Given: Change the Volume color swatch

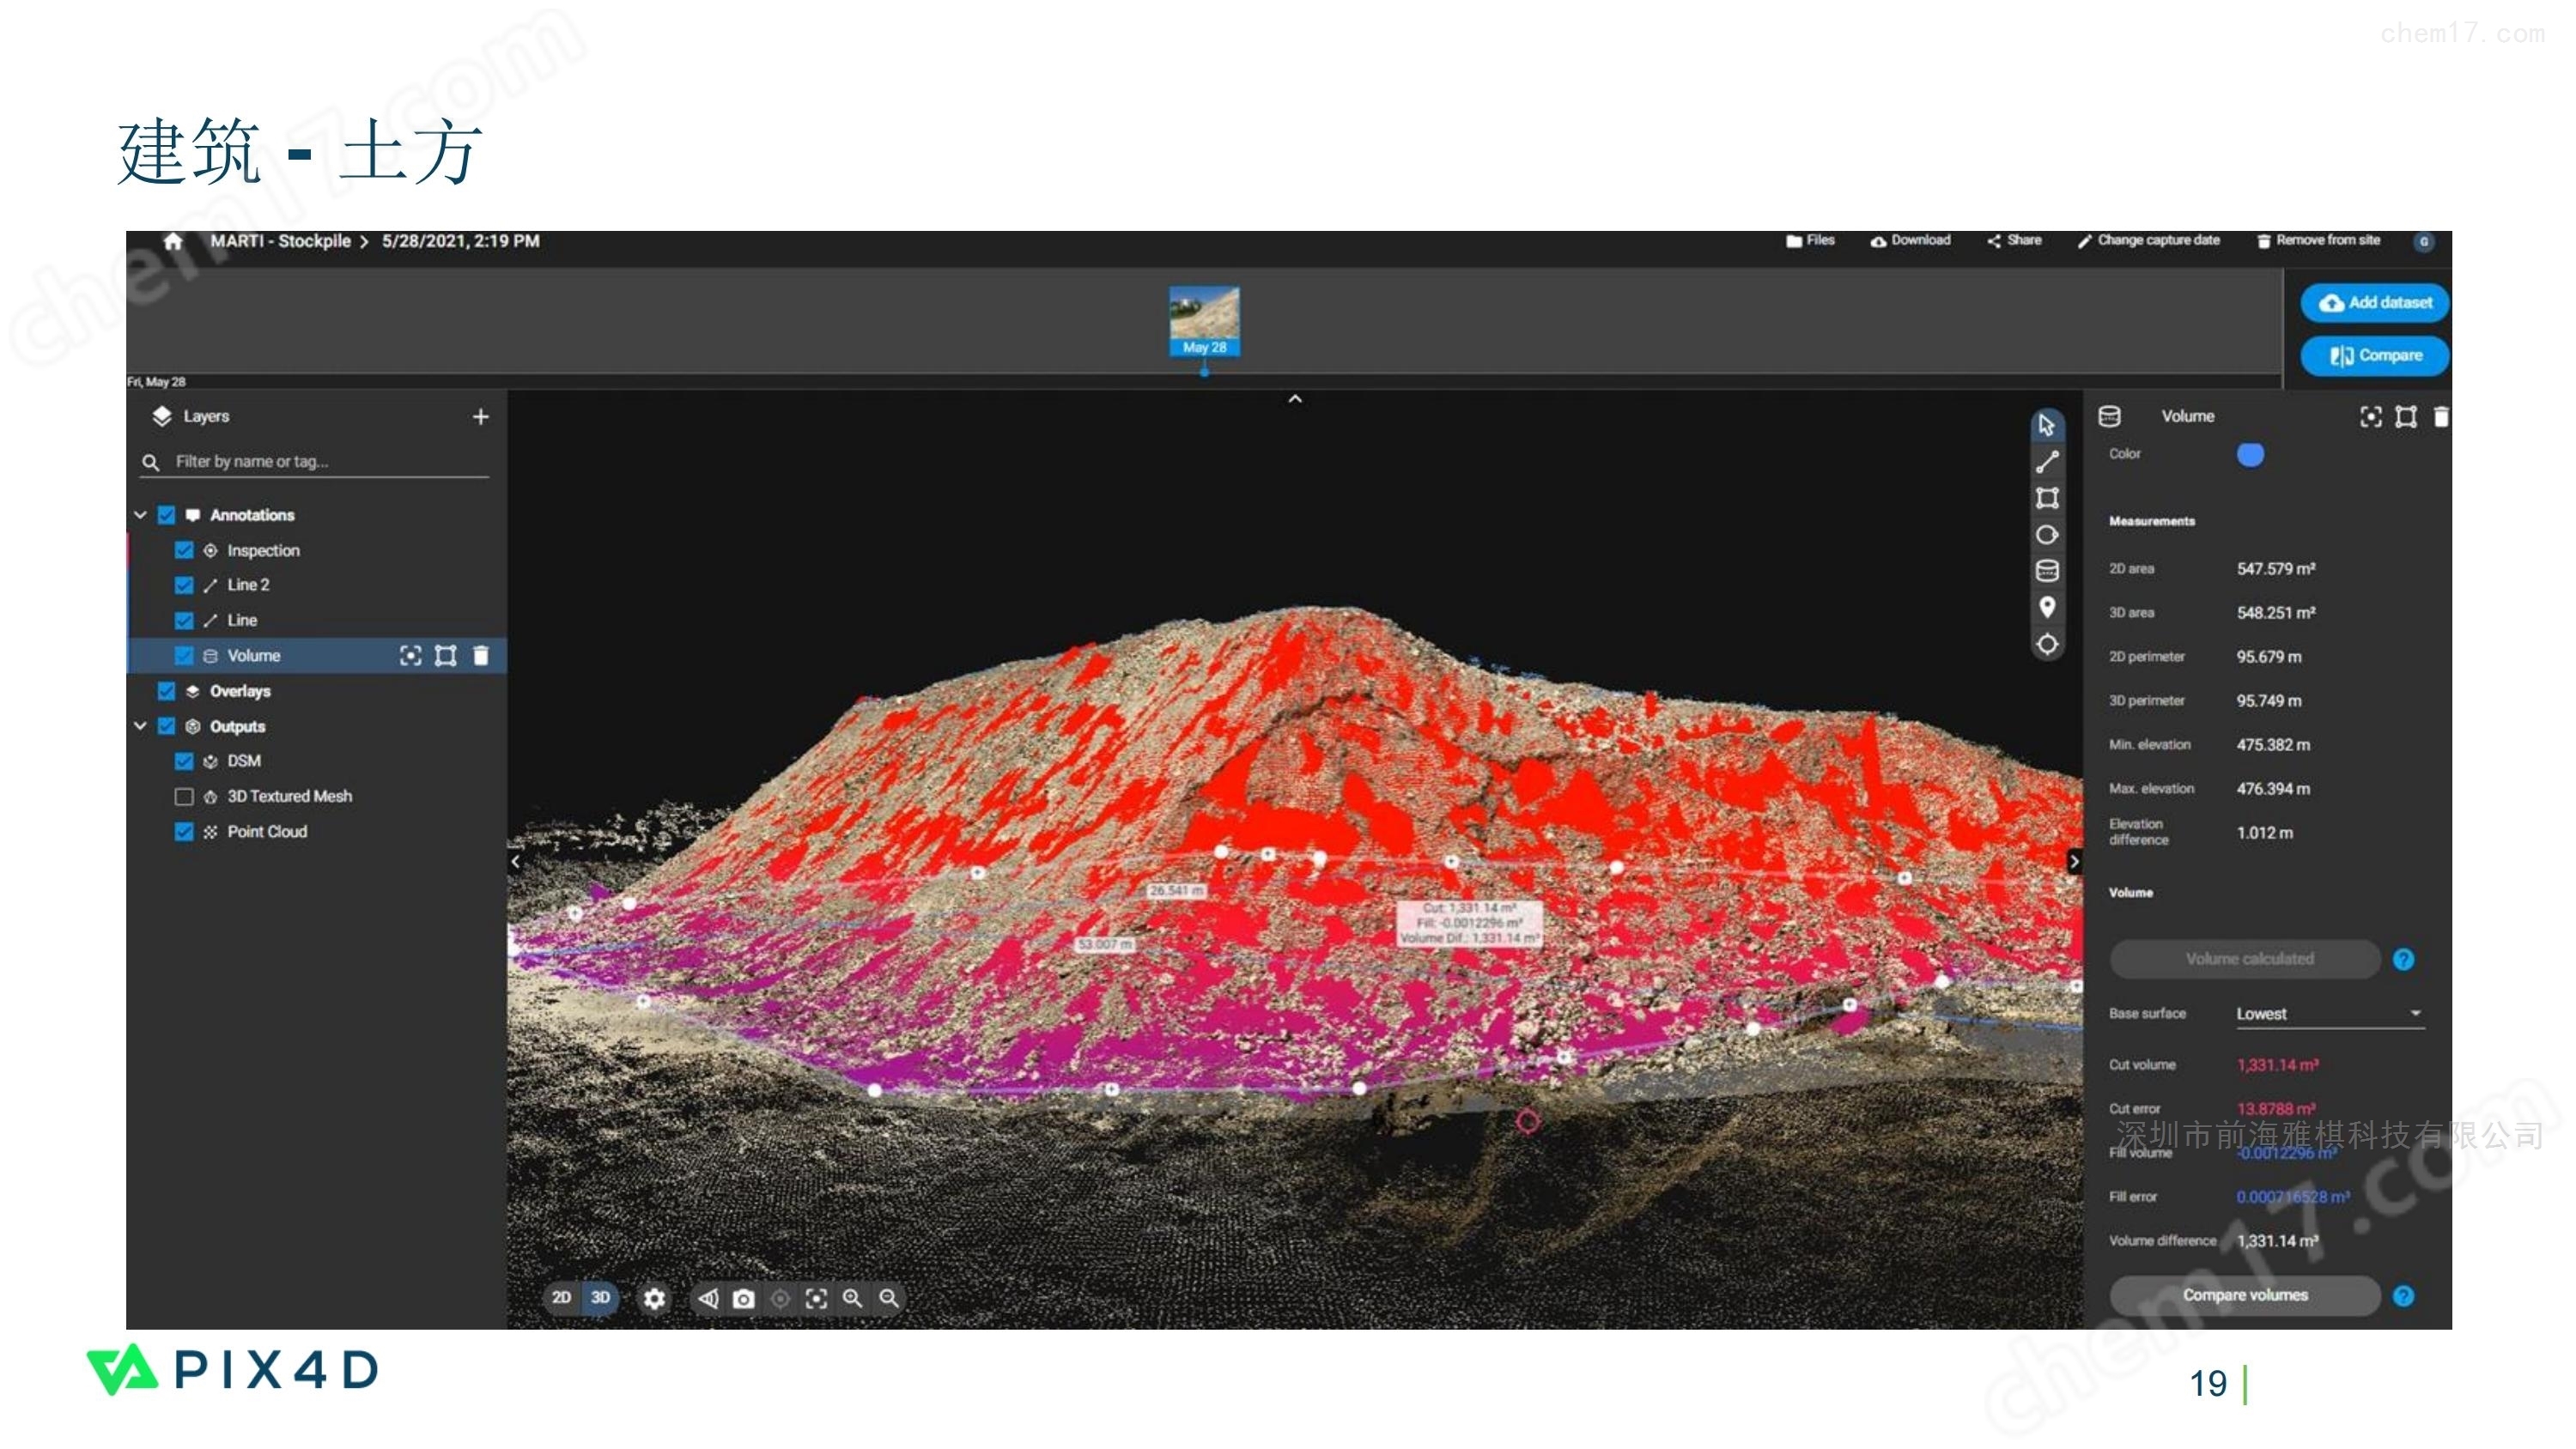Looking at the screenshot, I should pyautogui.click(x=2250, y=455).
